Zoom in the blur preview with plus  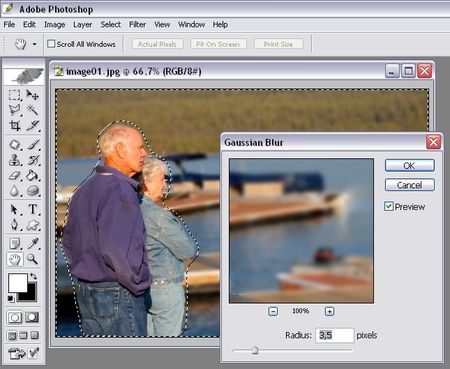[329, 311]
